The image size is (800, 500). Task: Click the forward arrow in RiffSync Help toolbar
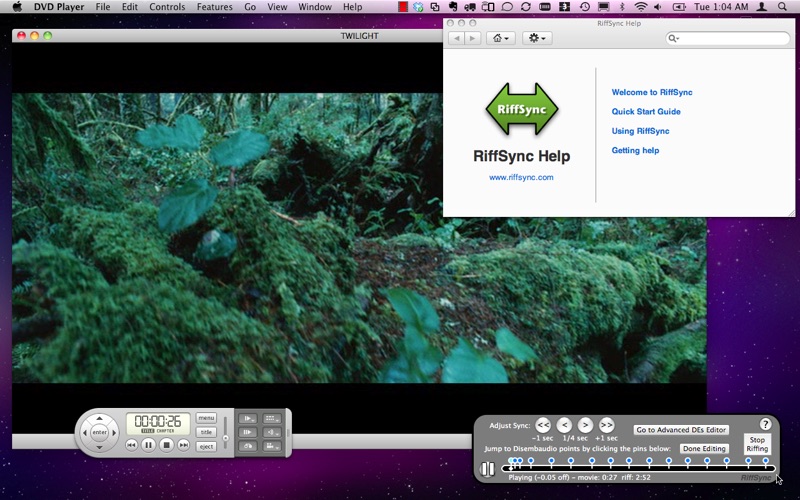(x=472, y=38)
